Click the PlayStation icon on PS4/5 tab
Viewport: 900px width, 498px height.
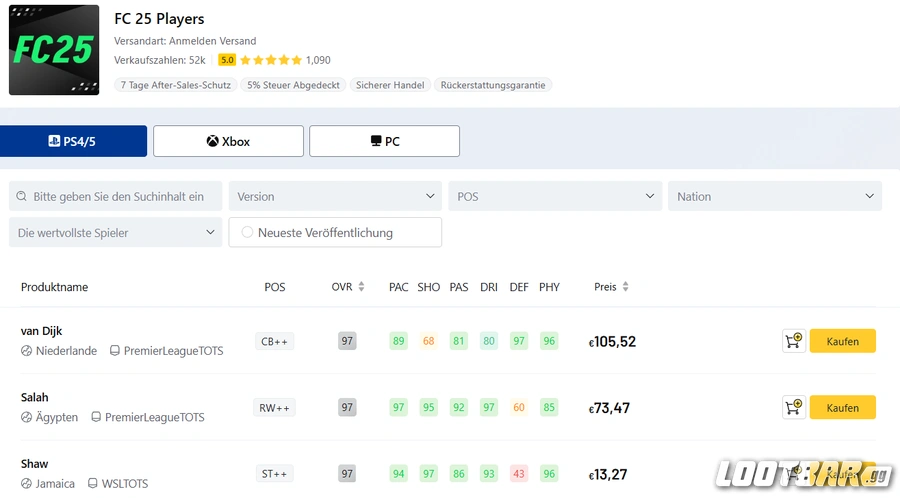pos(54,141)
